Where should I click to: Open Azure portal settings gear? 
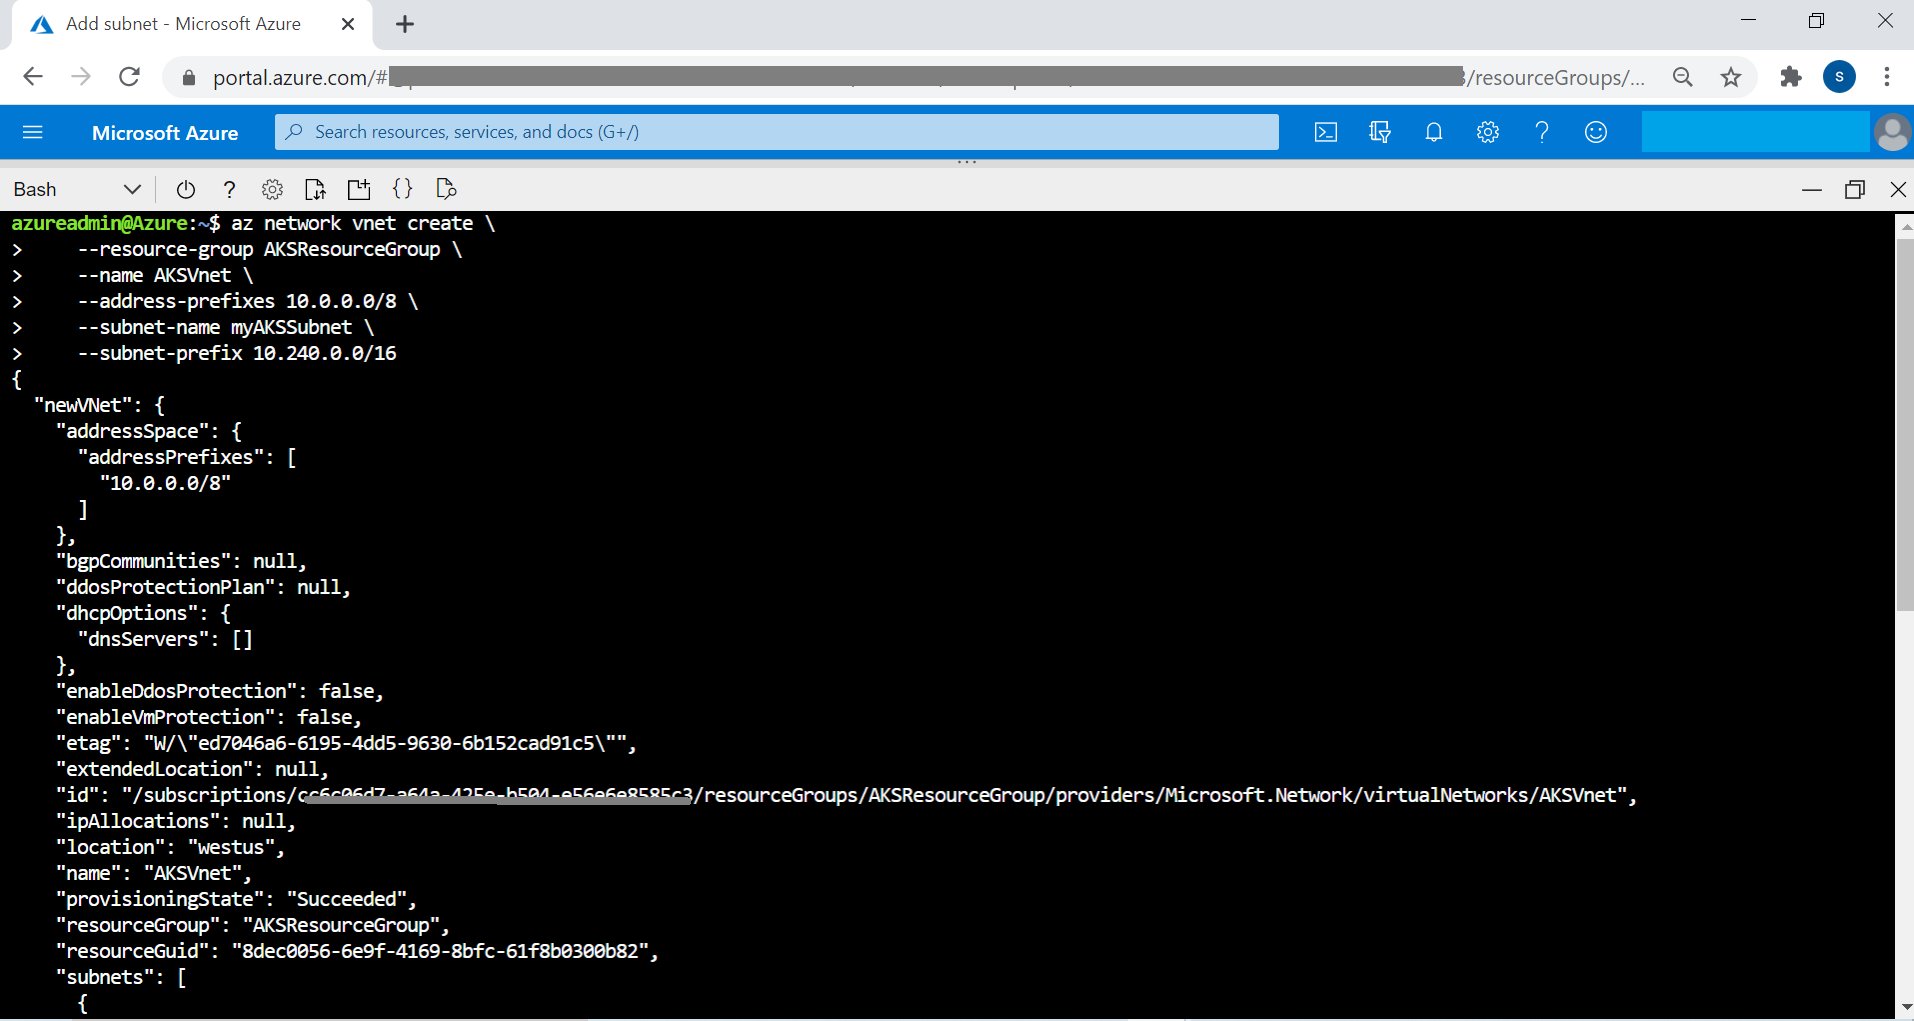[1488, 132]
